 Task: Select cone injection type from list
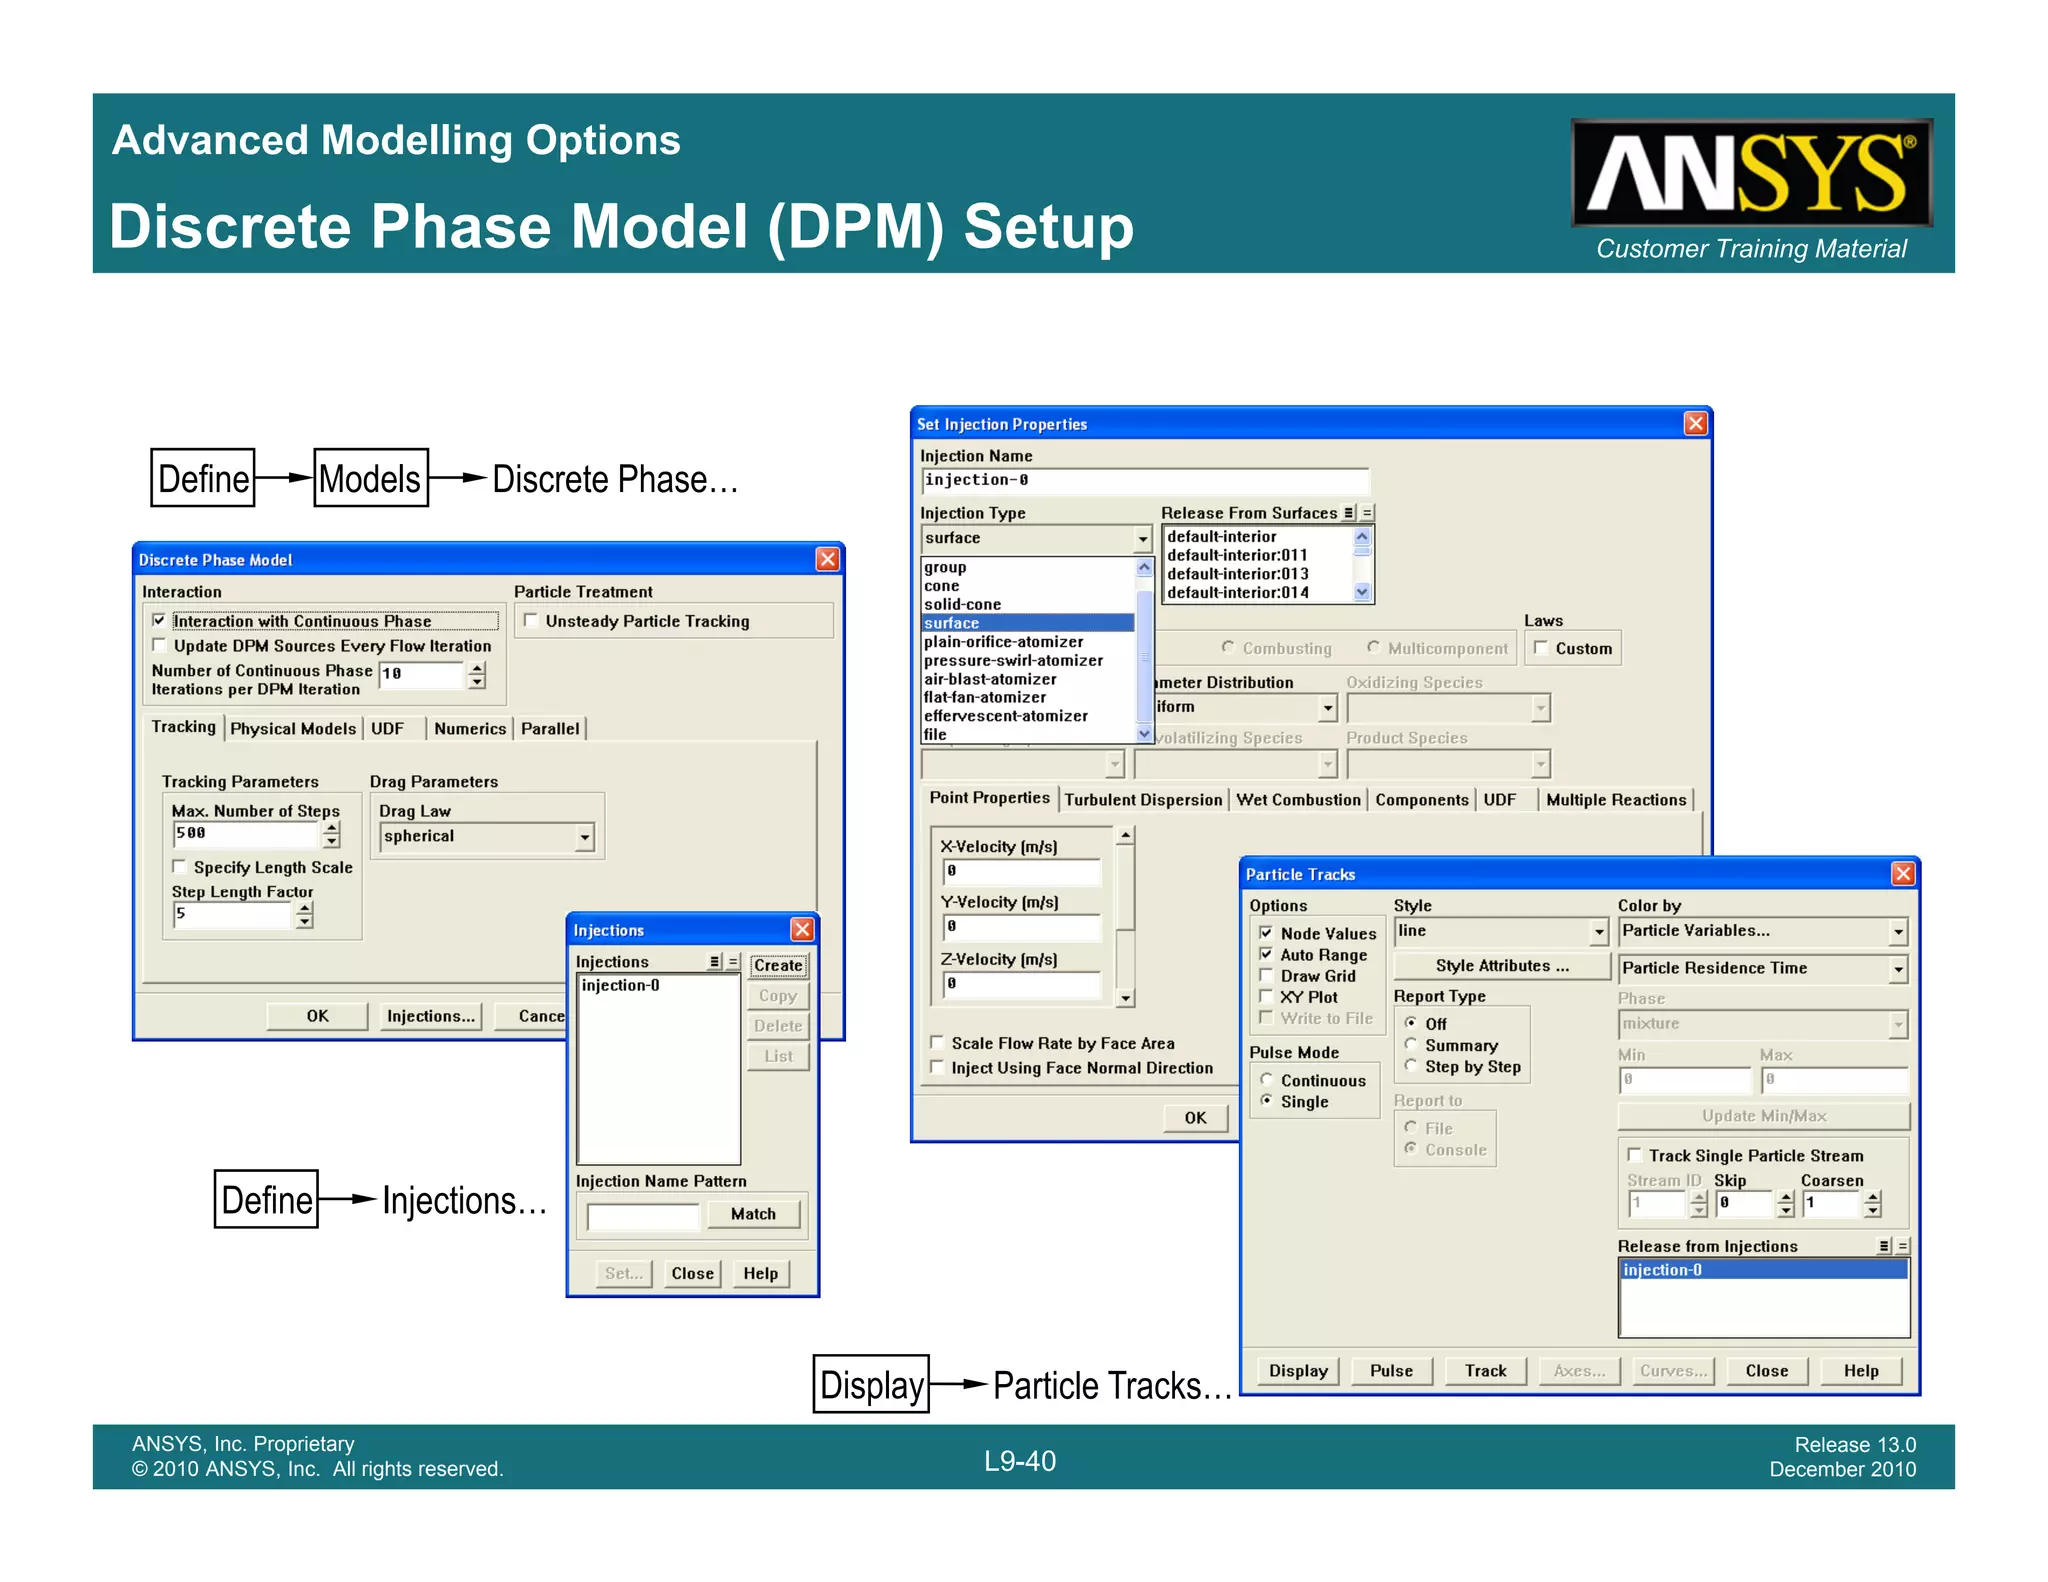[941, 585]
